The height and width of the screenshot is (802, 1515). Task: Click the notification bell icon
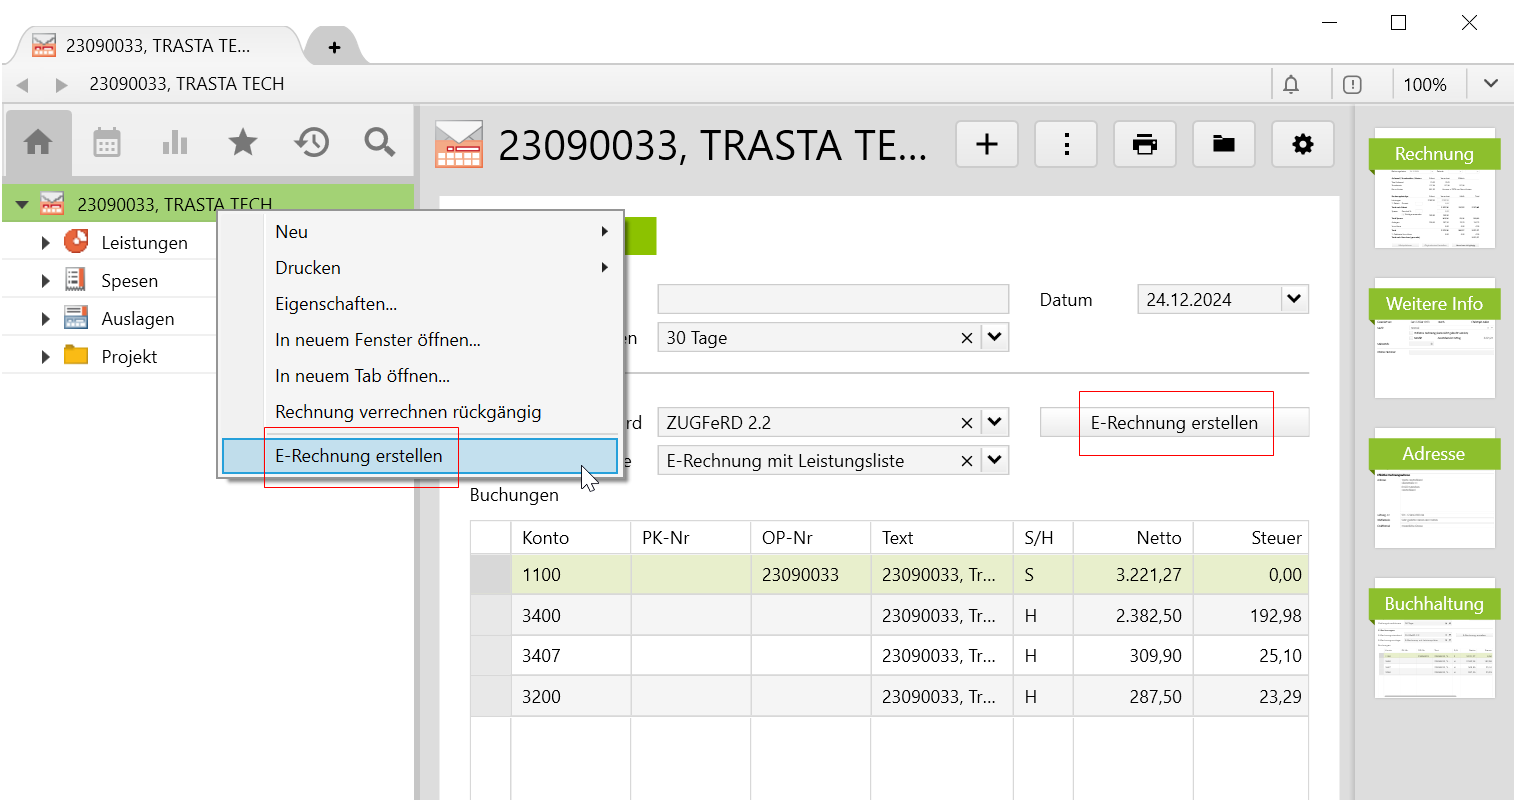(1291, 85)
